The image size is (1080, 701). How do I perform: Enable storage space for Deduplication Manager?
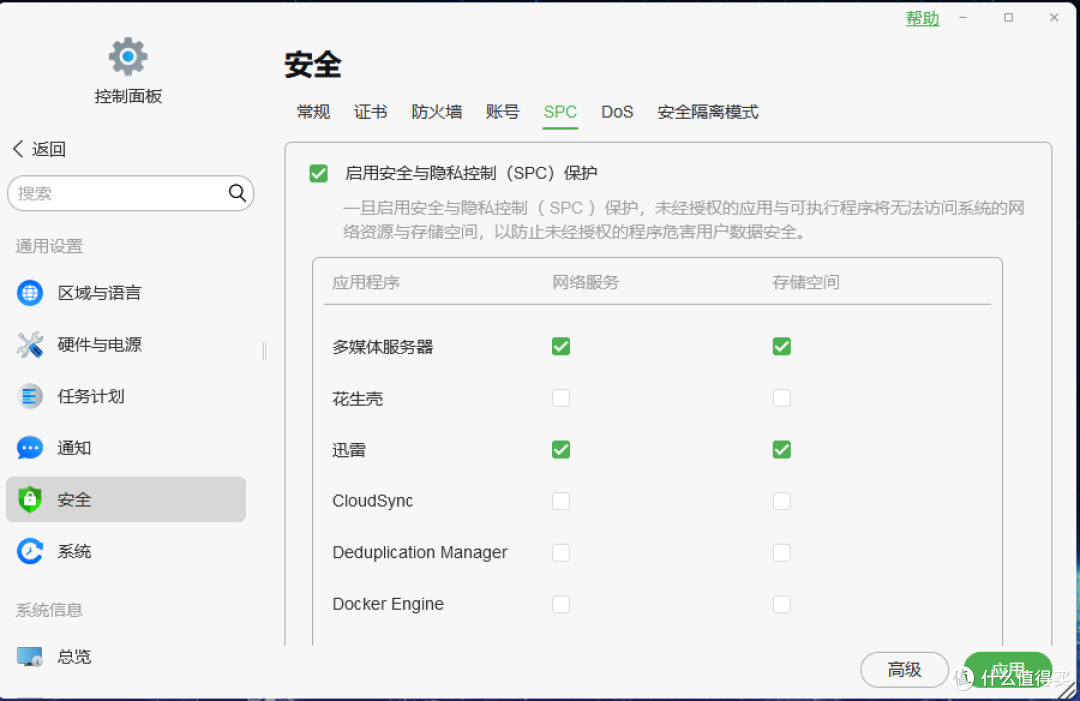point(782,552)
